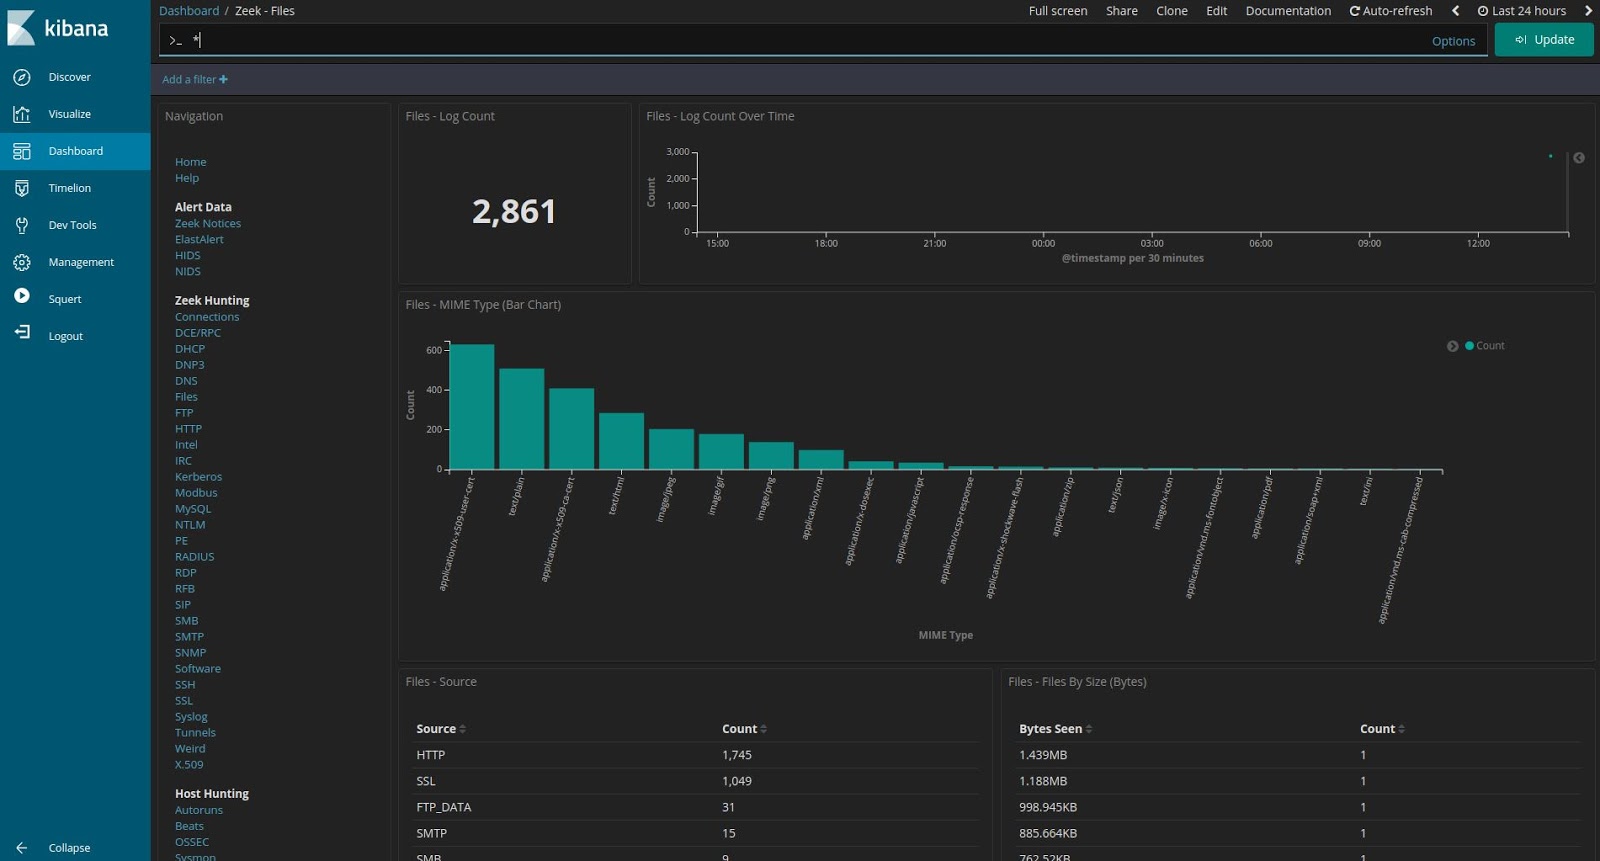1600x861 pixels.
Task: Open Autoruns host hunting link
Action: 199,810
